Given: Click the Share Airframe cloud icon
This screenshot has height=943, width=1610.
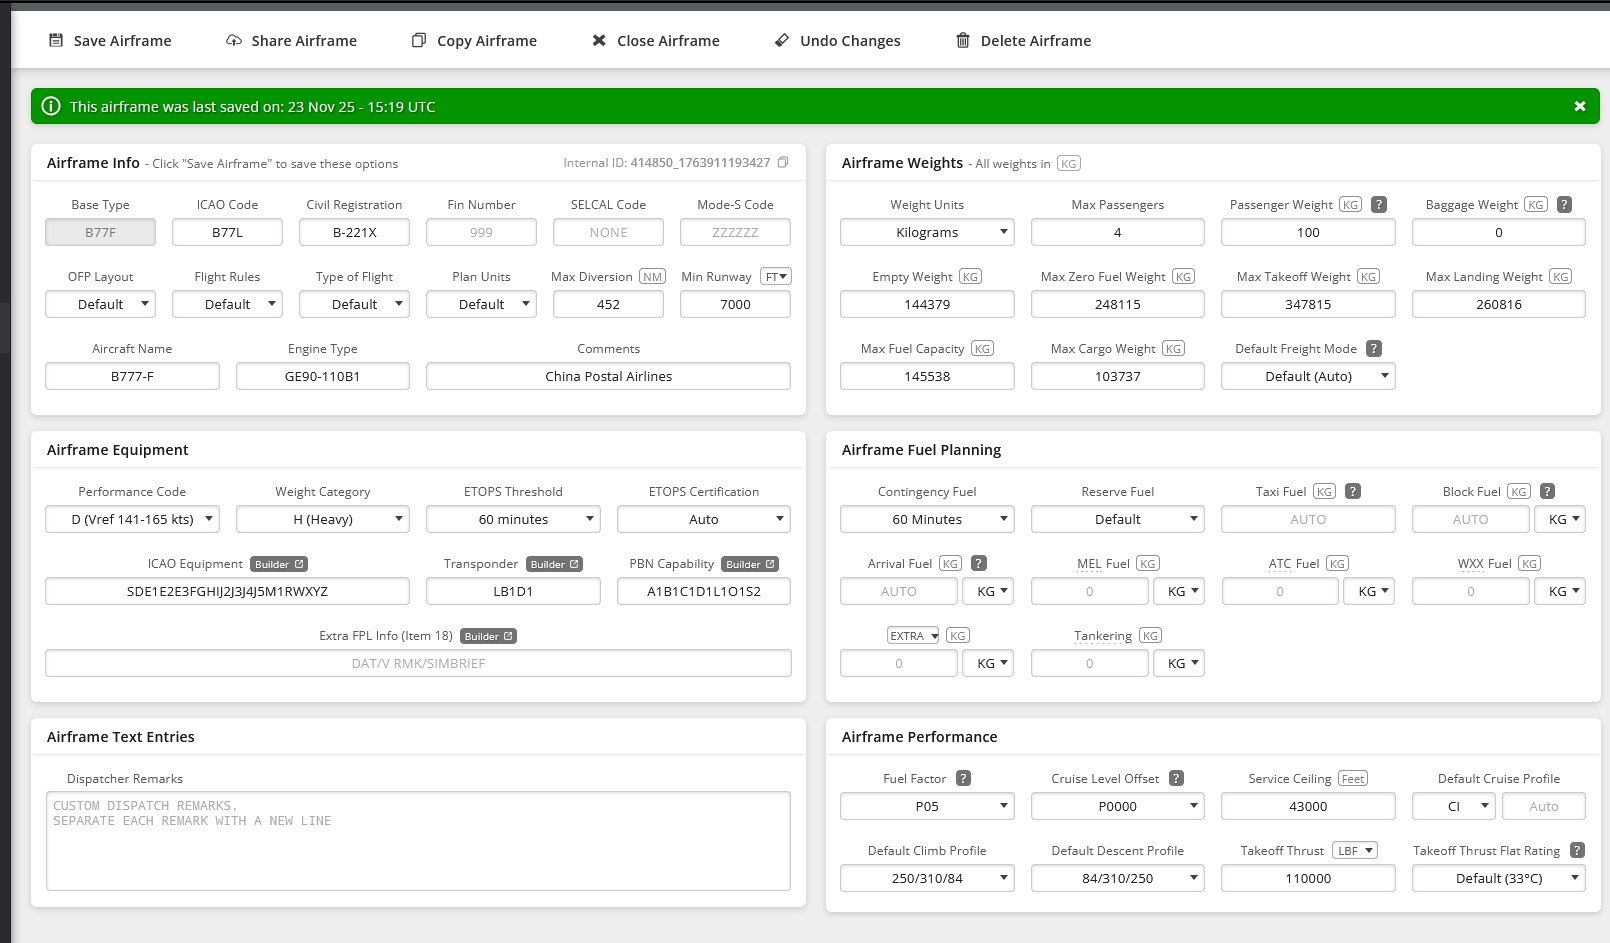Looking at the screenshot, I should 234,41.
